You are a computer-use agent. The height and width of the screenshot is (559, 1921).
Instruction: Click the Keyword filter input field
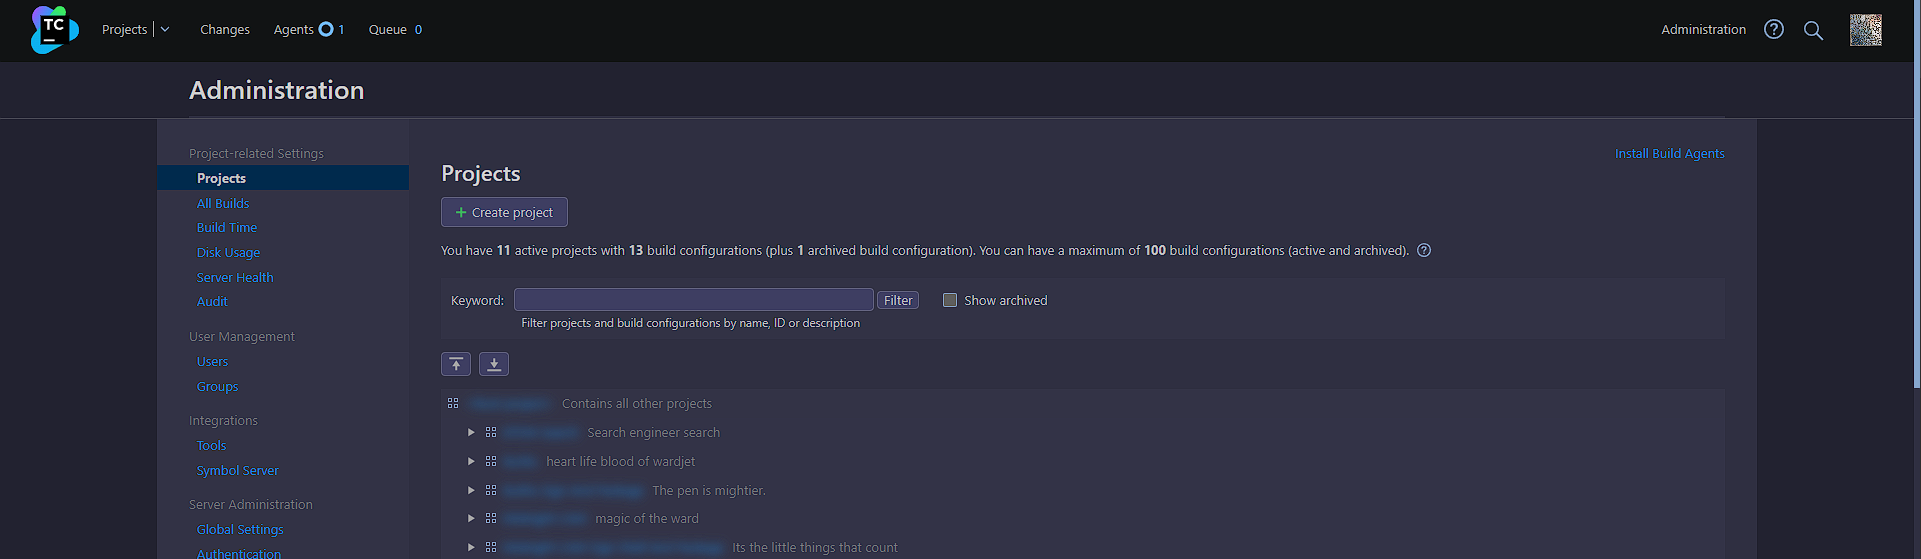pos(694,300)
